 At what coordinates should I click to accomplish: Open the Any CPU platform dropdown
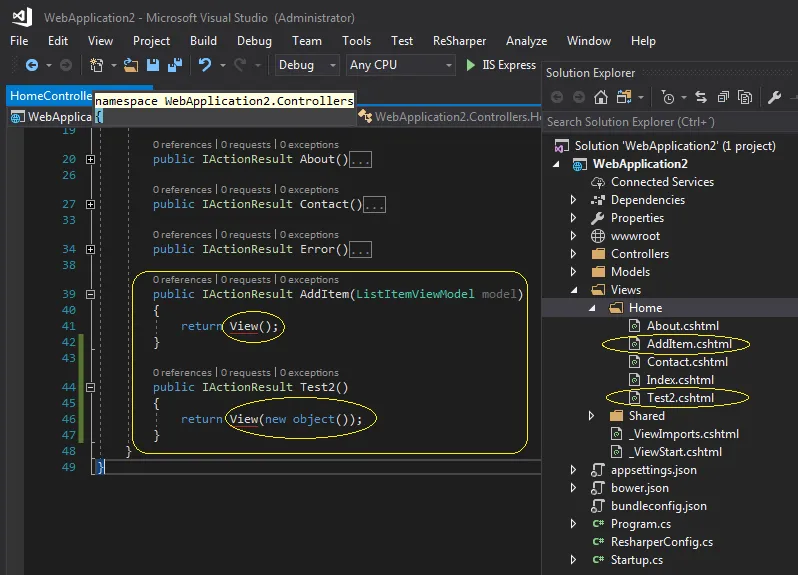(x=400, y=65)
